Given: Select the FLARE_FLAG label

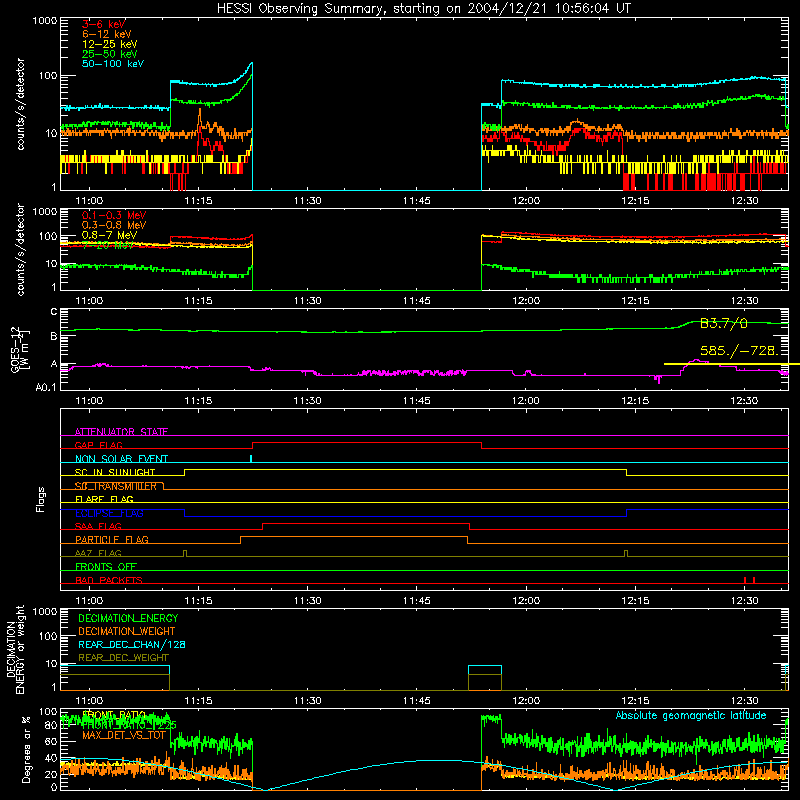Looking at the screenshot, I should point(104,499).
